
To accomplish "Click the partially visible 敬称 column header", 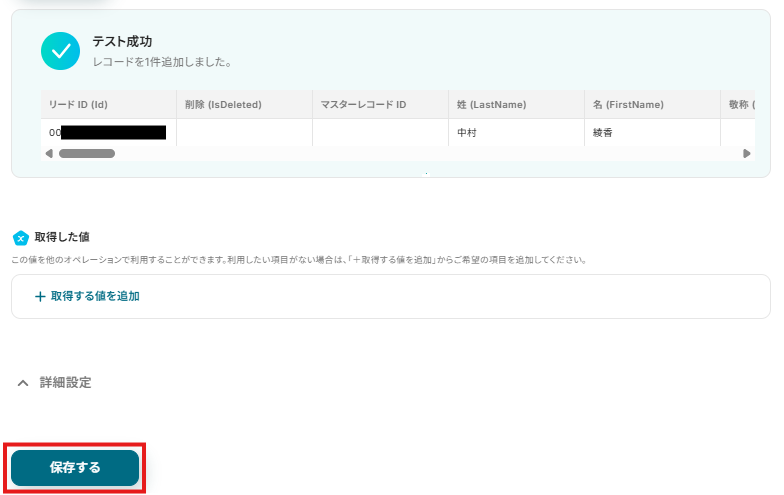I will pos(738,104).
